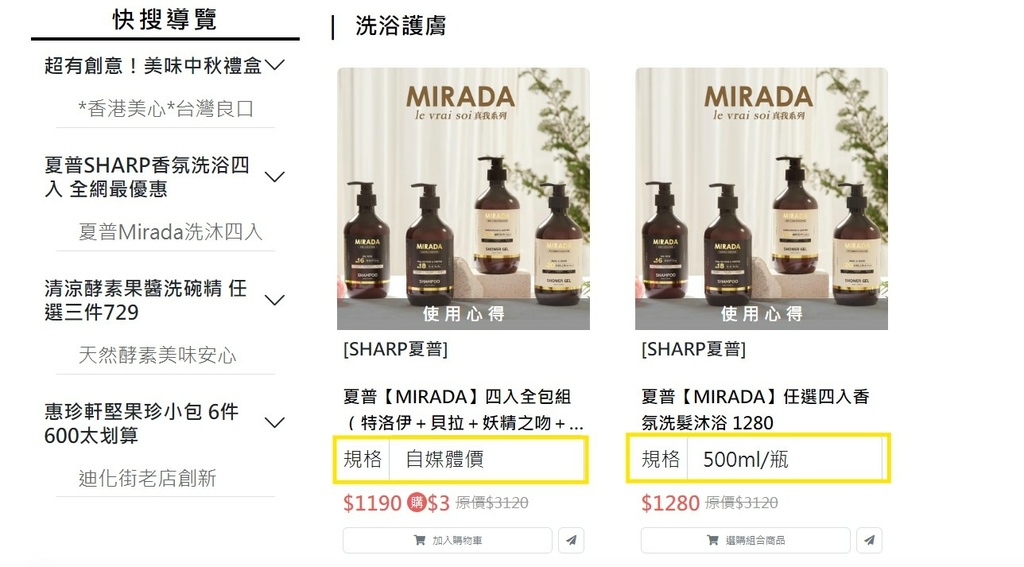Open 天然酵素美味安心 link
1024x567 pixels.
pyautogui.click(x=157, y=355)
